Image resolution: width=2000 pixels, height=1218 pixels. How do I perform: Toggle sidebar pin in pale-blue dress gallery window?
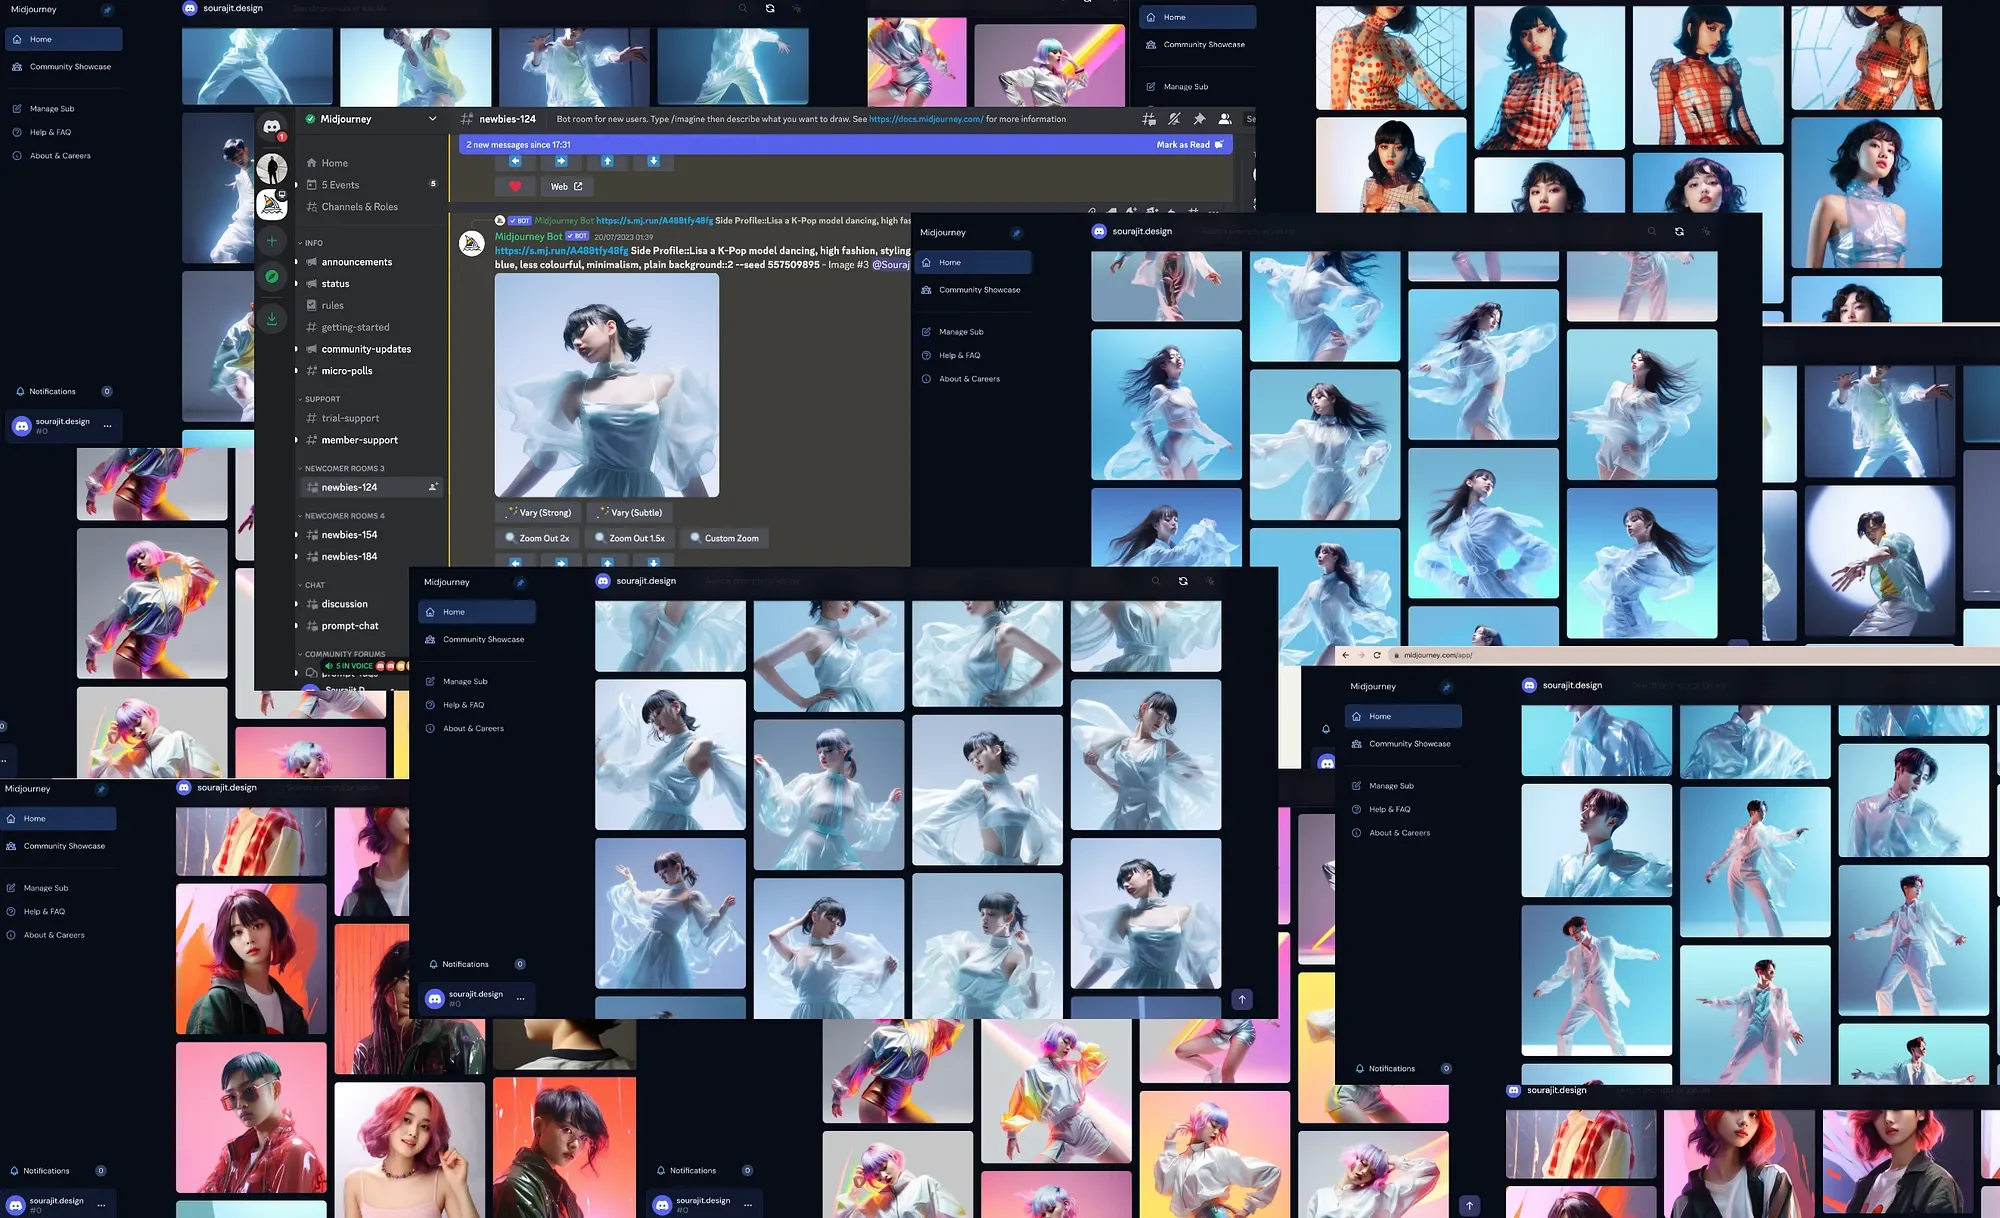520,582
